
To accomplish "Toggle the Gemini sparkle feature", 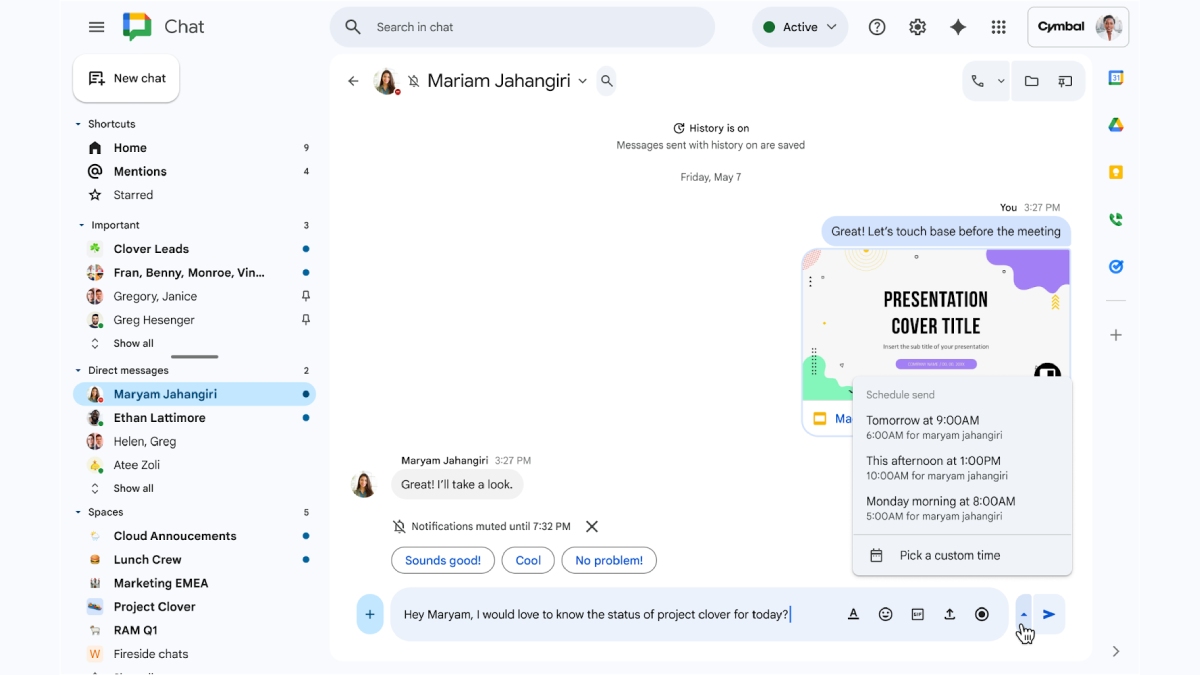I will coord(957,27).
